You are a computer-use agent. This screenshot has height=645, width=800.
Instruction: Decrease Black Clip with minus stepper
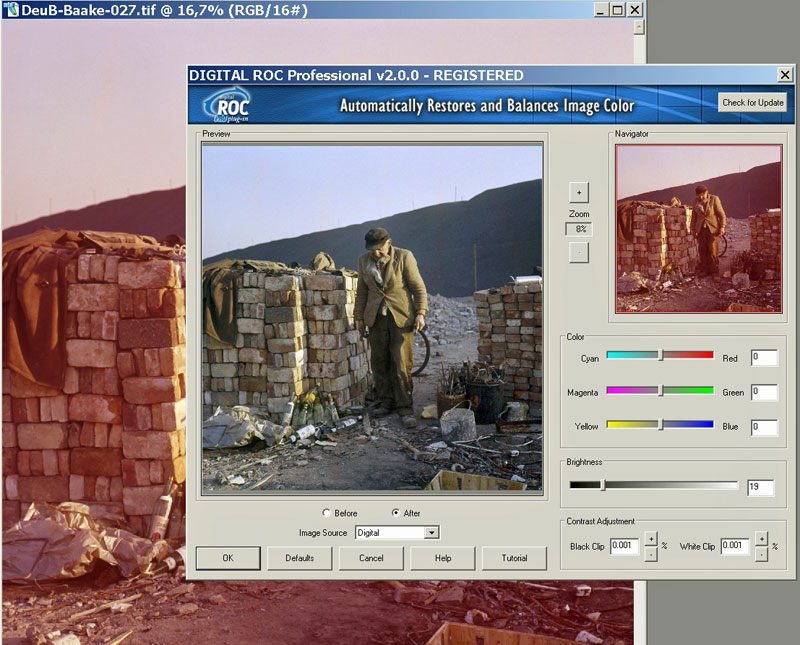click(x=650, y=553)
